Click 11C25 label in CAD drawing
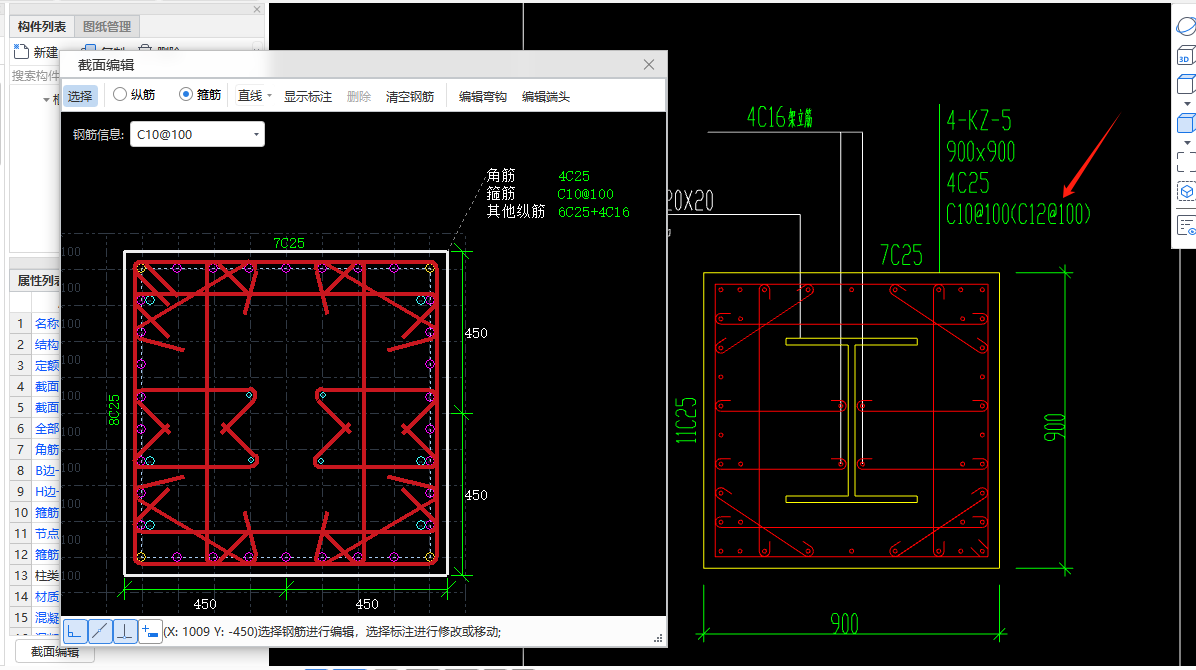1196x670 pixels. click(686, 420)
